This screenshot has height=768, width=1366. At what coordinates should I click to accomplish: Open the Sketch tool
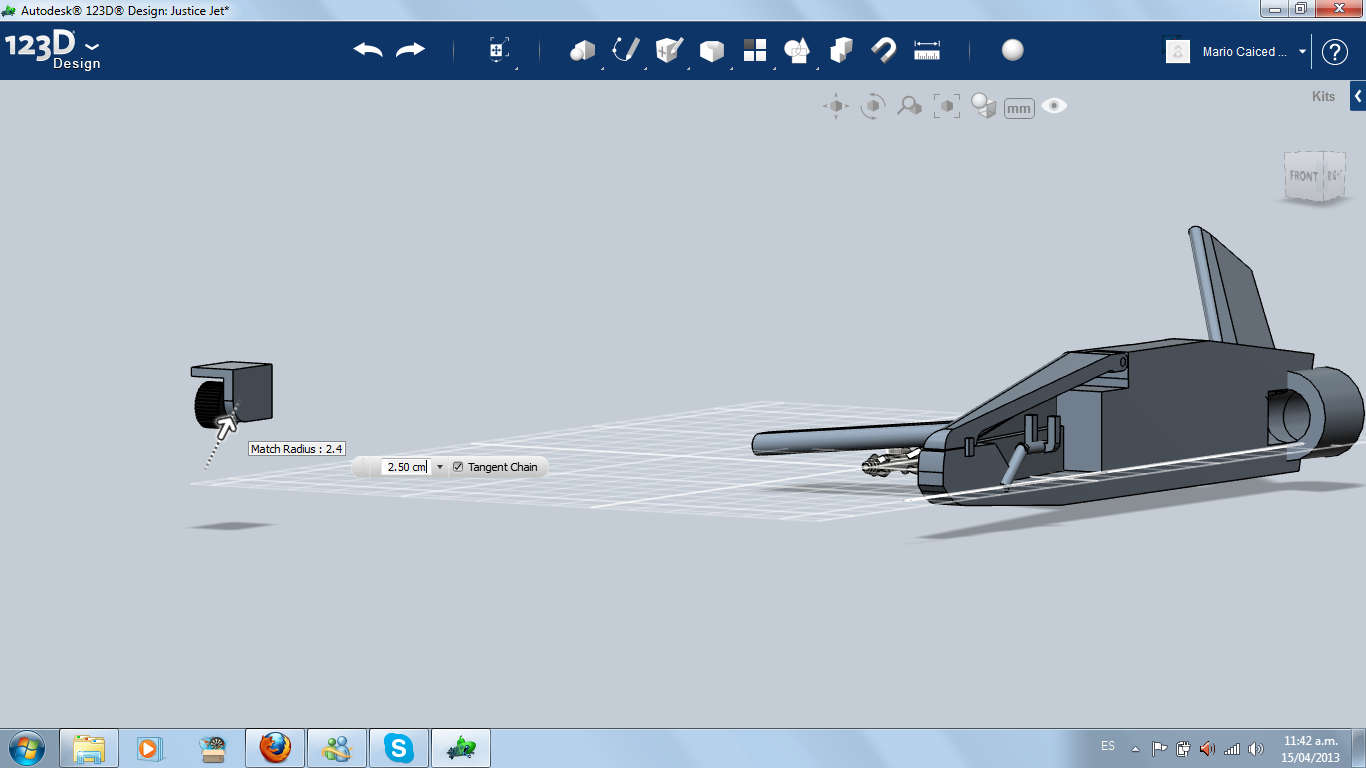[626, 50]
